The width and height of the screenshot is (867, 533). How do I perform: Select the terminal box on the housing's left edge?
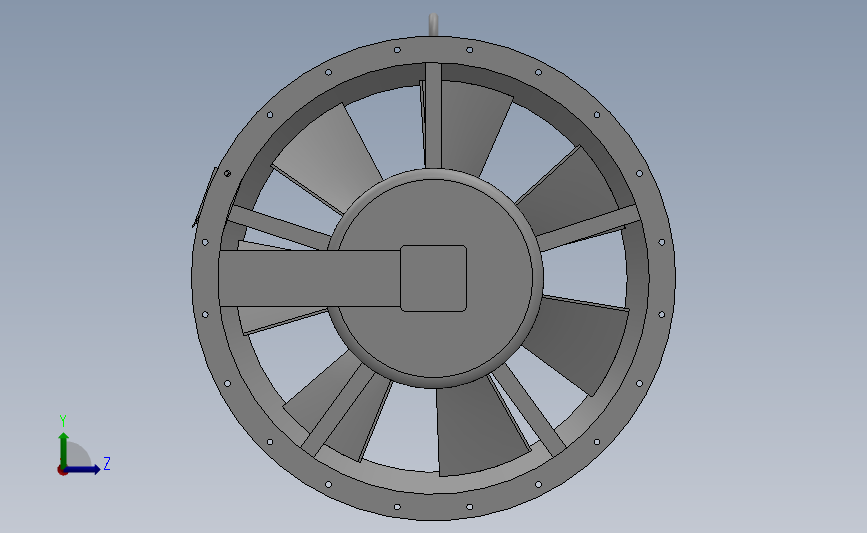coord(205,196)
